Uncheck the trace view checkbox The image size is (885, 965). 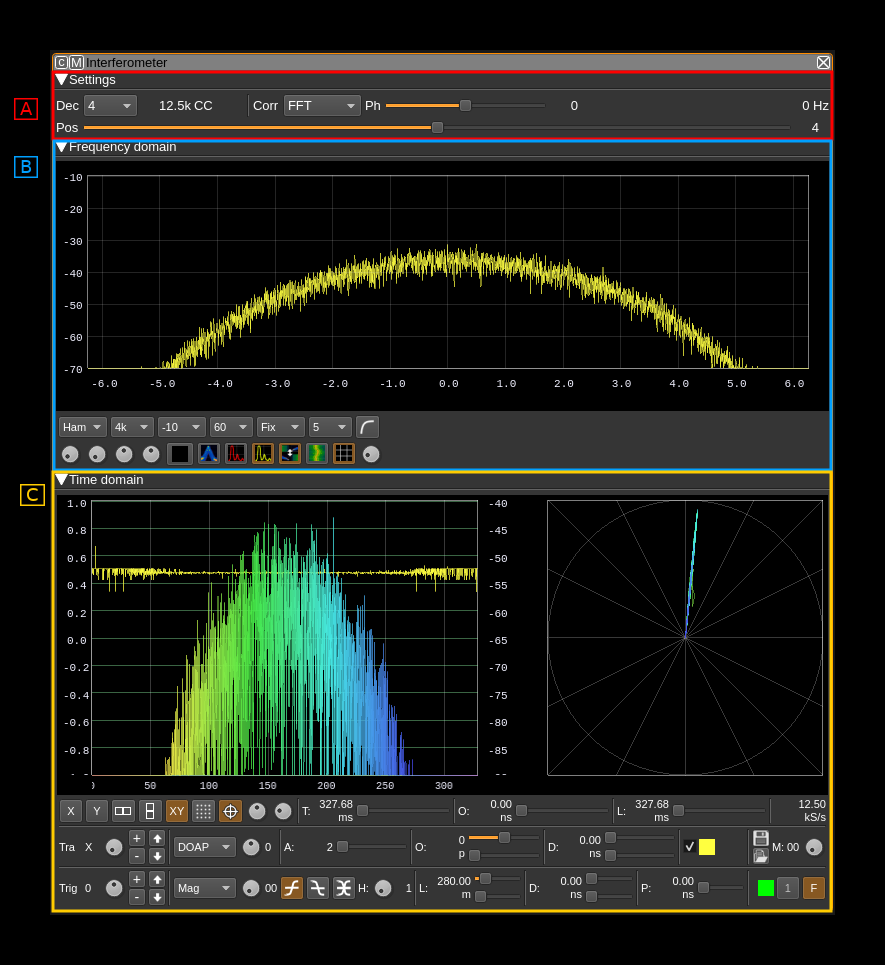pos(689,847)
